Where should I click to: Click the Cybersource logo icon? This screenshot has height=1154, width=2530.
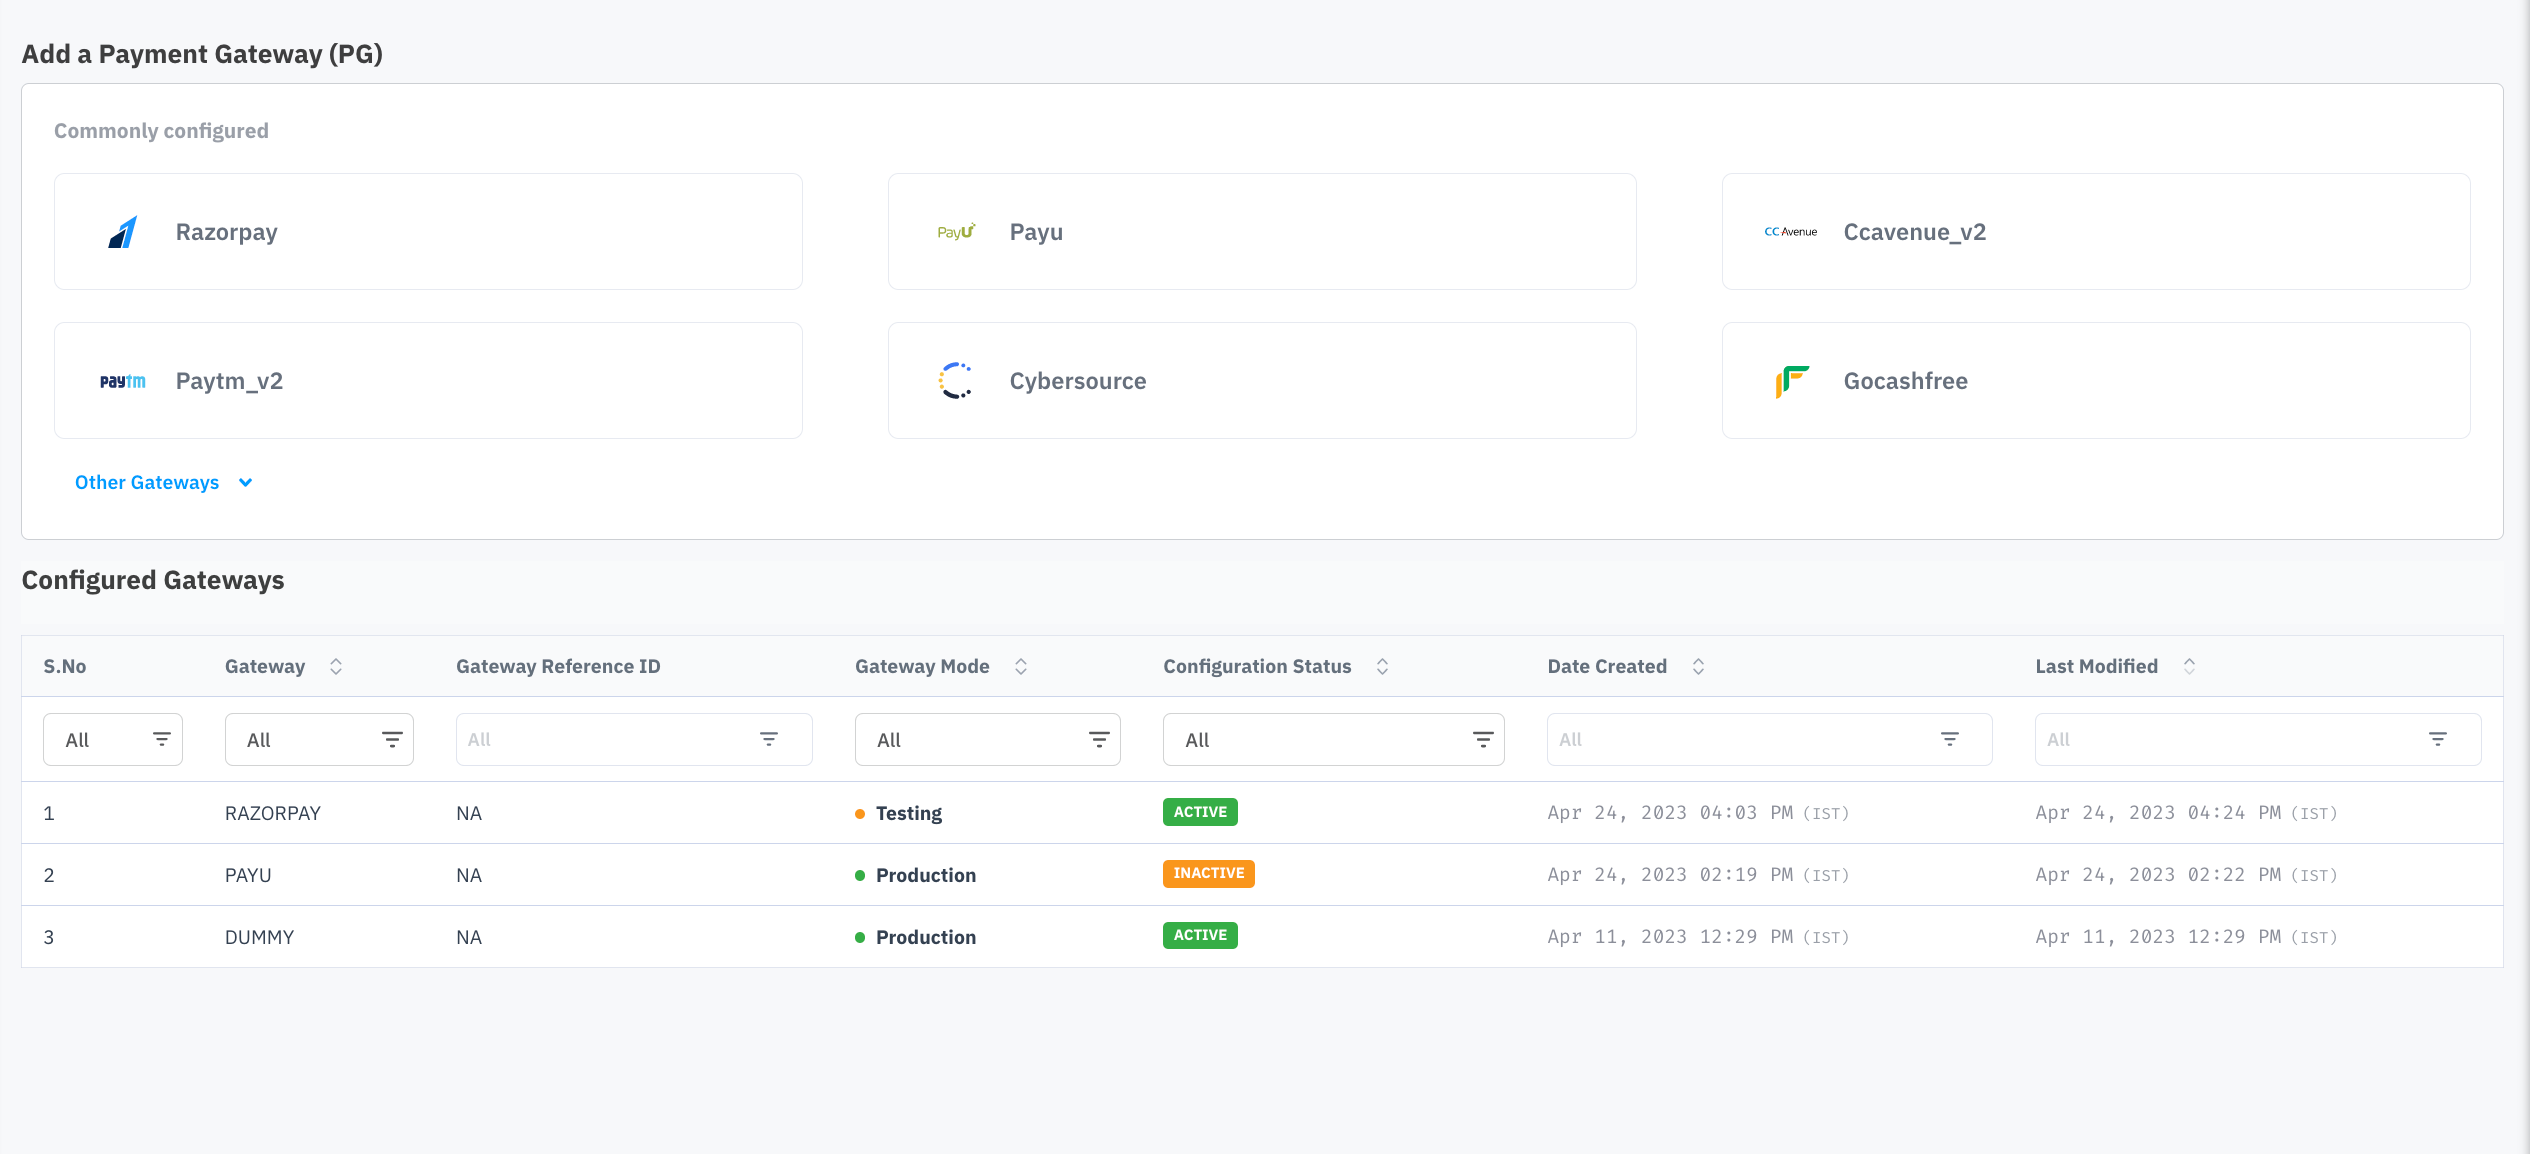pos(956,381)
